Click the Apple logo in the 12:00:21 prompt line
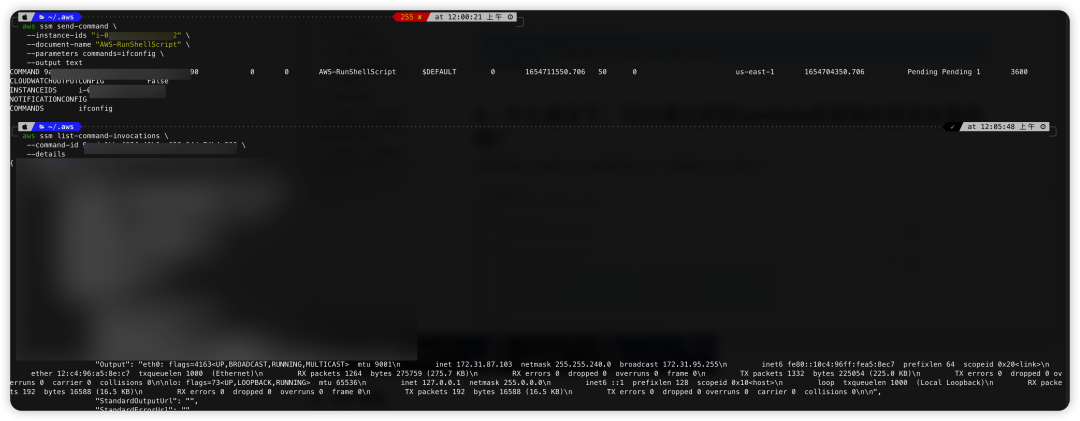 point(25,17)
